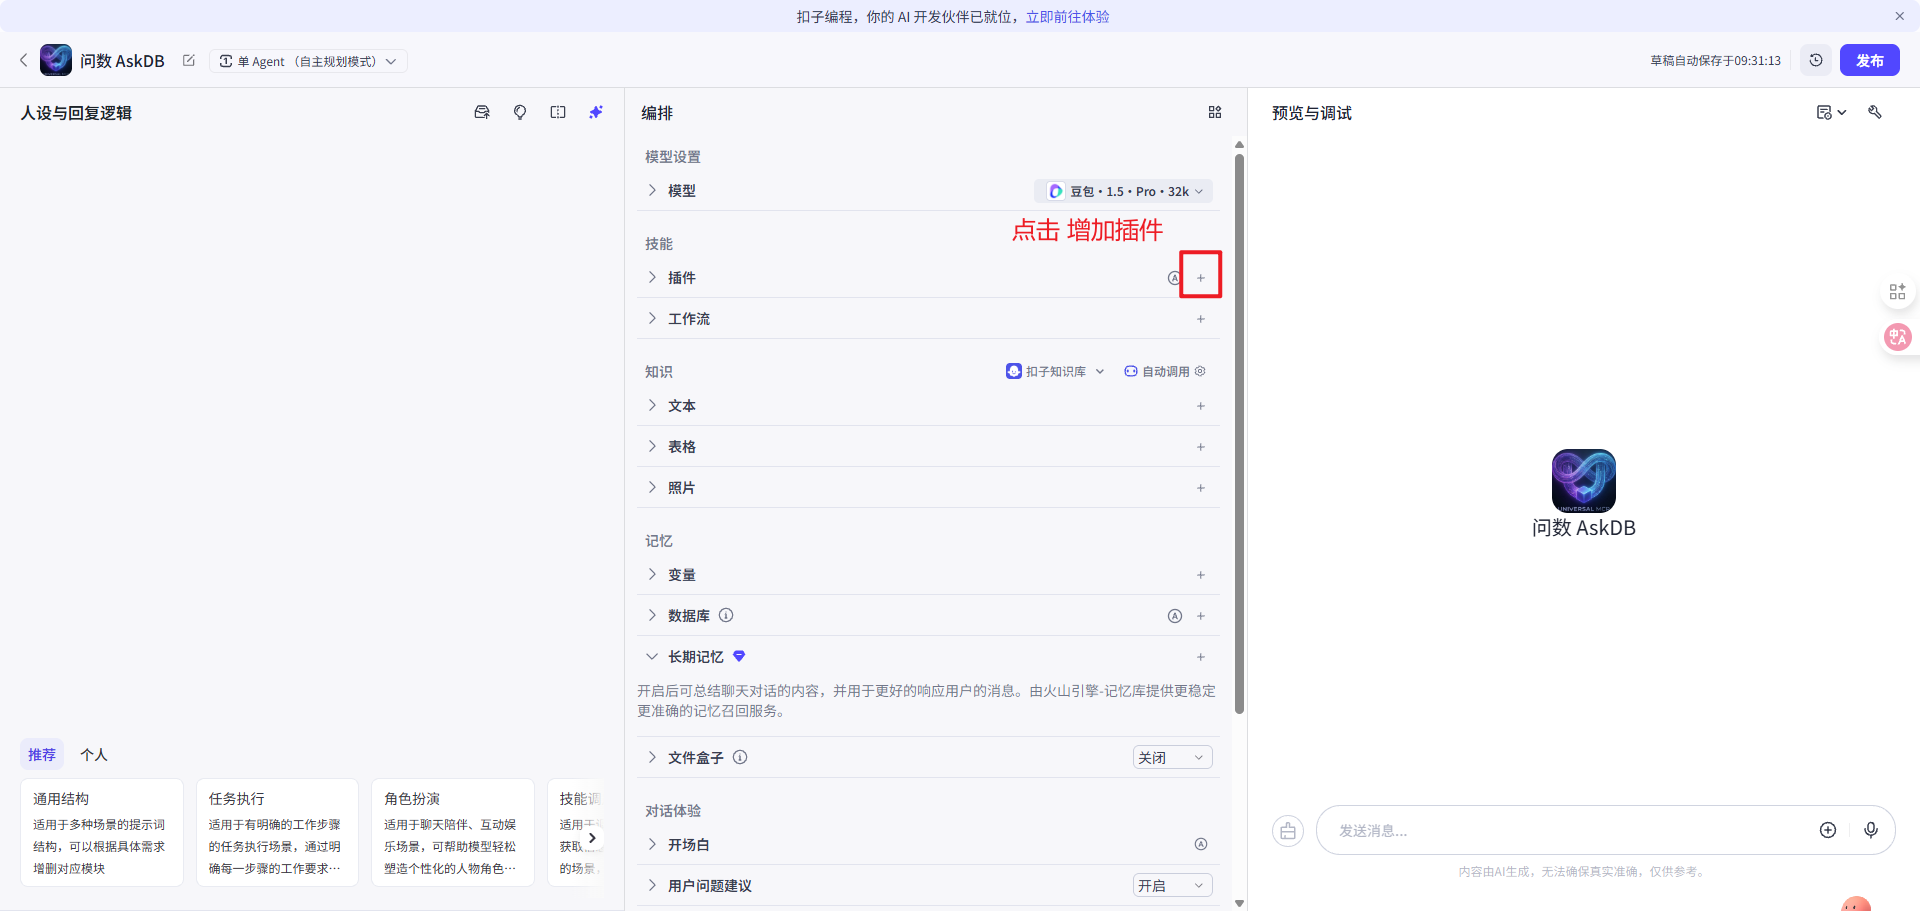Toggle the layout grid icon in 编排 panel
1920x911 pixels.
1215,112
